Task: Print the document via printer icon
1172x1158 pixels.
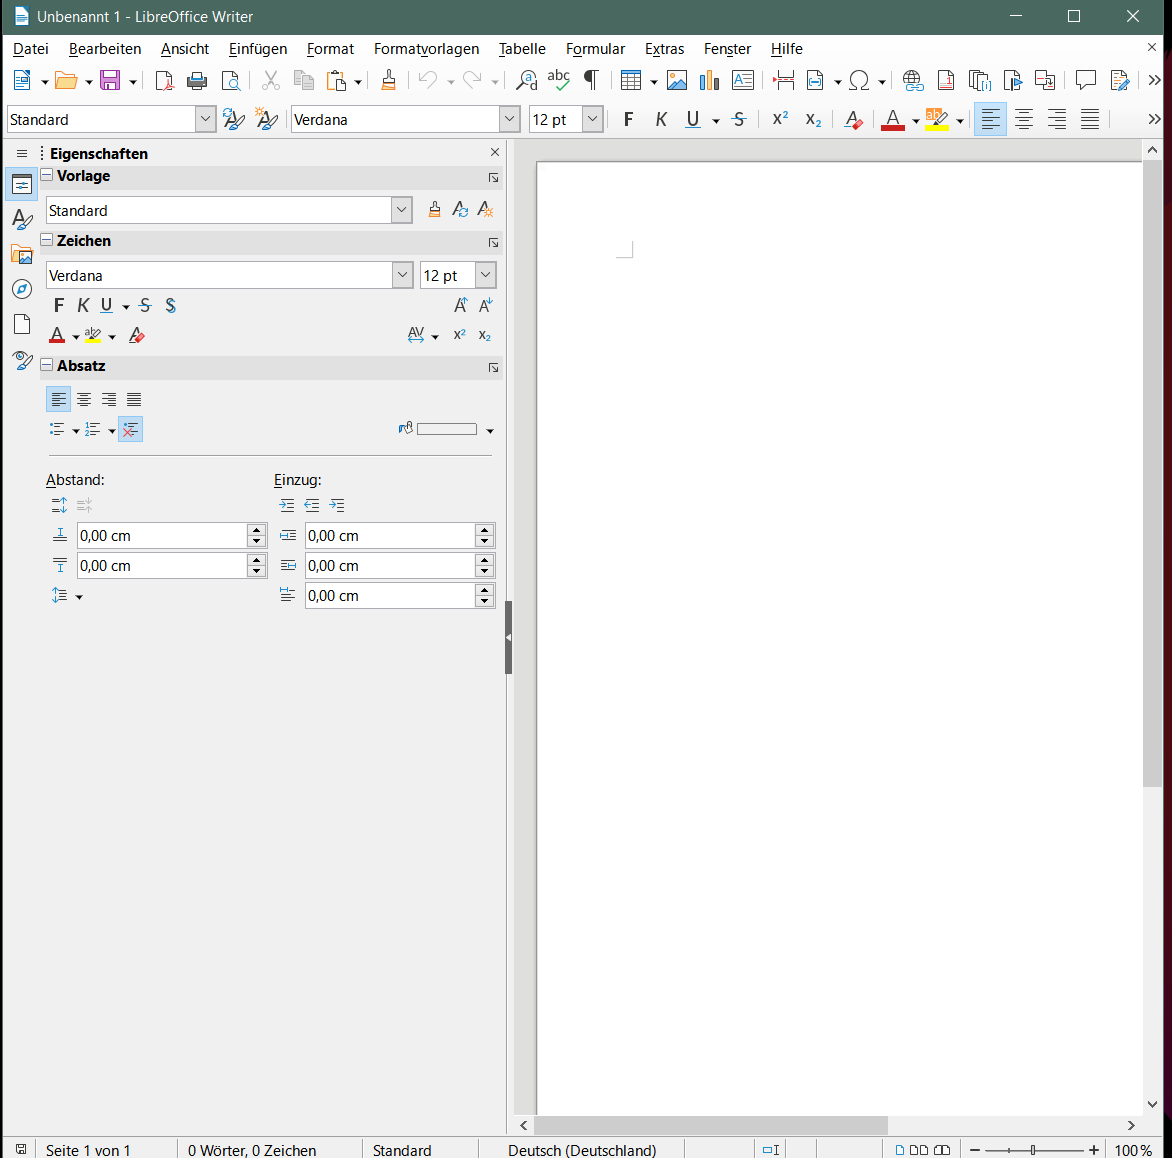Action: click(x=197, y=80)
